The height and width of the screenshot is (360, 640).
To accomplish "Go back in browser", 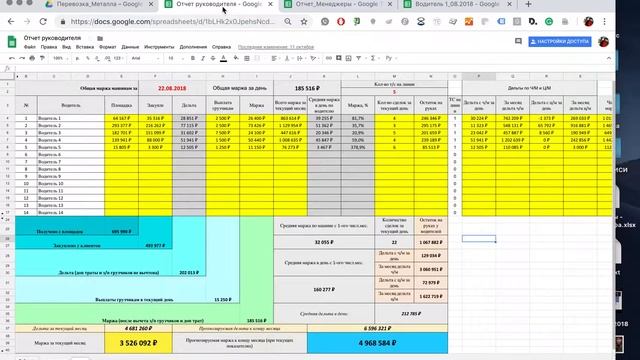I will click(11, 22).
